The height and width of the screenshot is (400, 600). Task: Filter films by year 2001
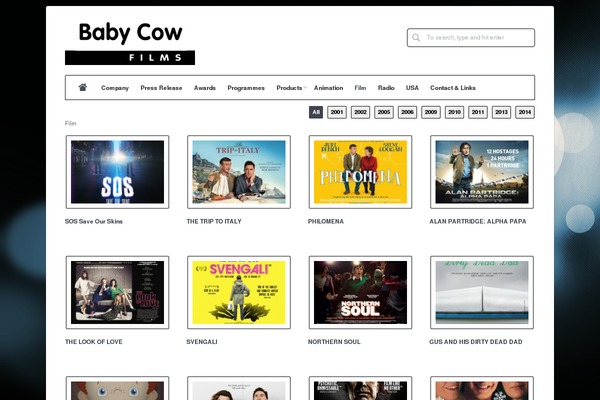tap(337, 112)
